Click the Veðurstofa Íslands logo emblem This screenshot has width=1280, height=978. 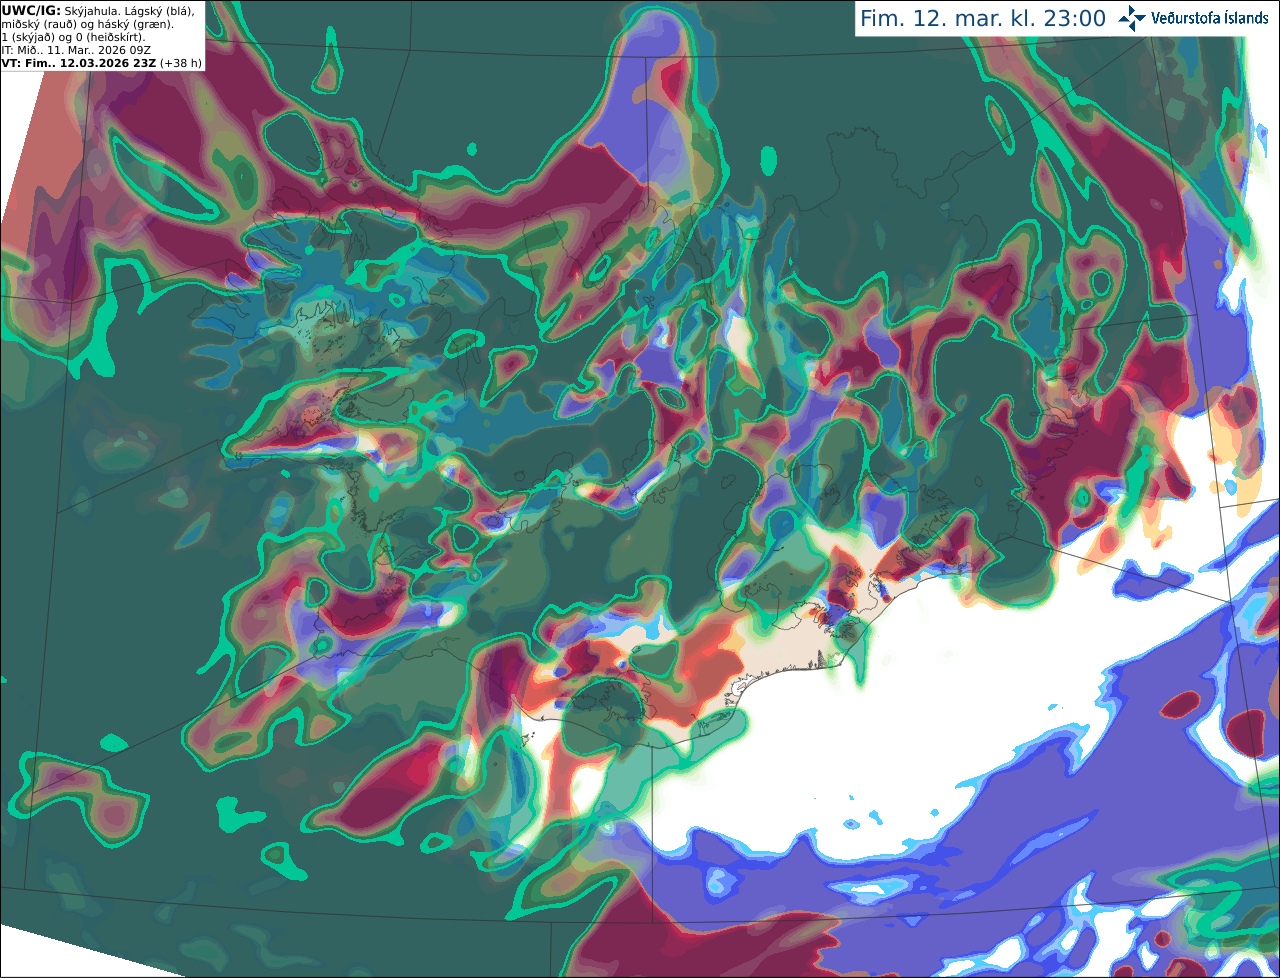1133,18
